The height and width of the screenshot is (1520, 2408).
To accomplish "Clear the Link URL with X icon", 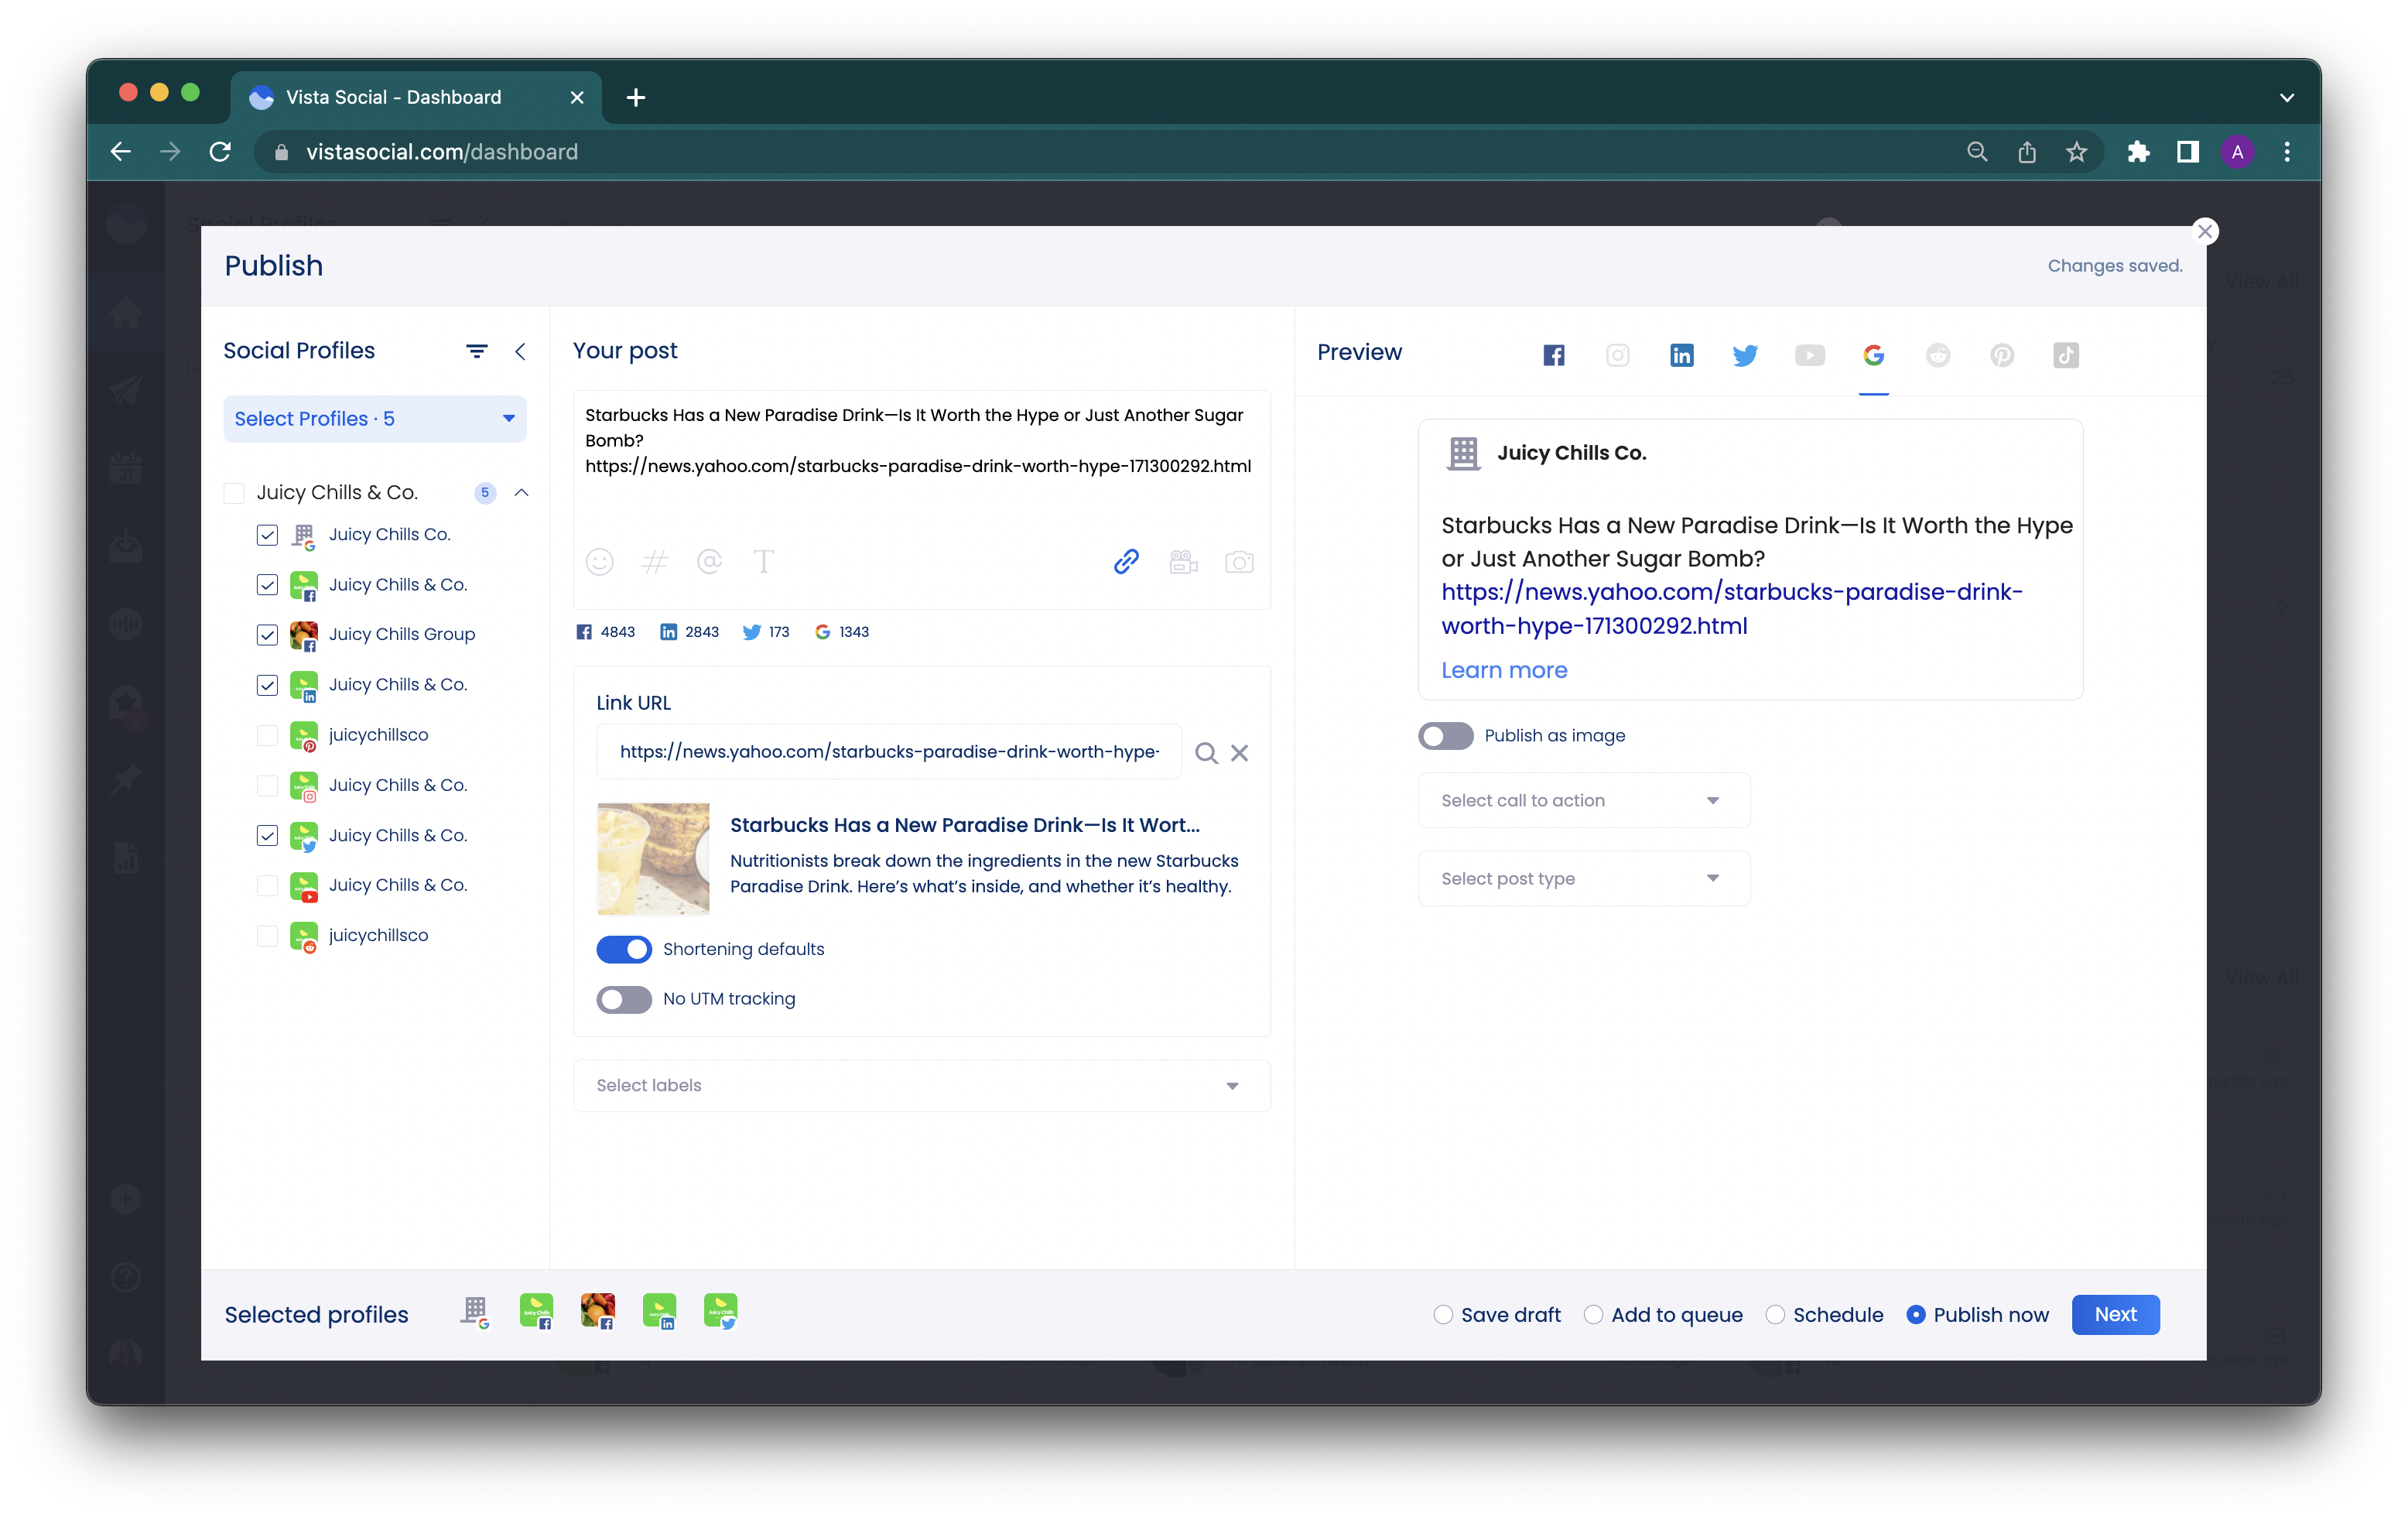I will (1239, 753).
